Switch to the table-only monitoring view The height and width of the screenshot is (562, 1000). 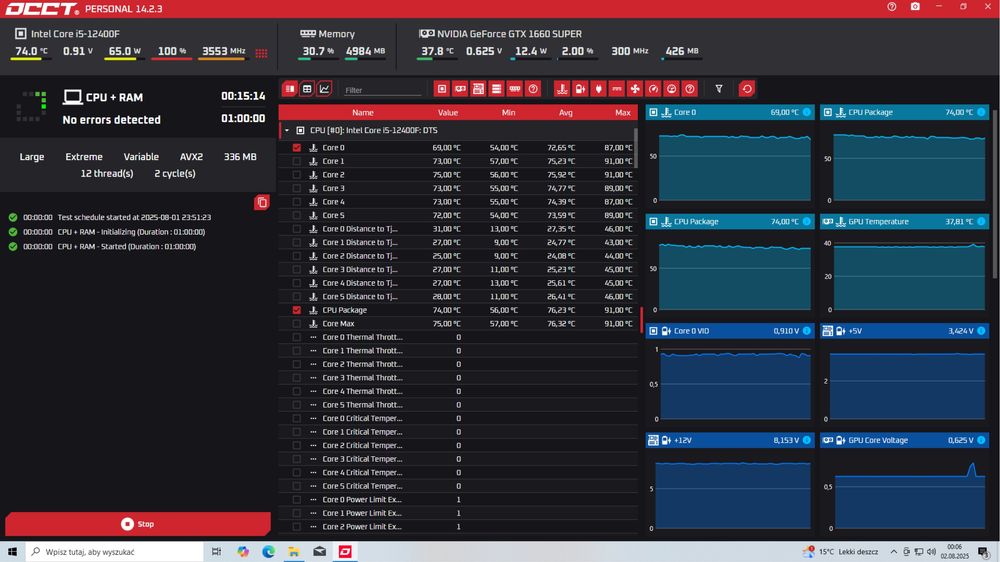(307, 89)
